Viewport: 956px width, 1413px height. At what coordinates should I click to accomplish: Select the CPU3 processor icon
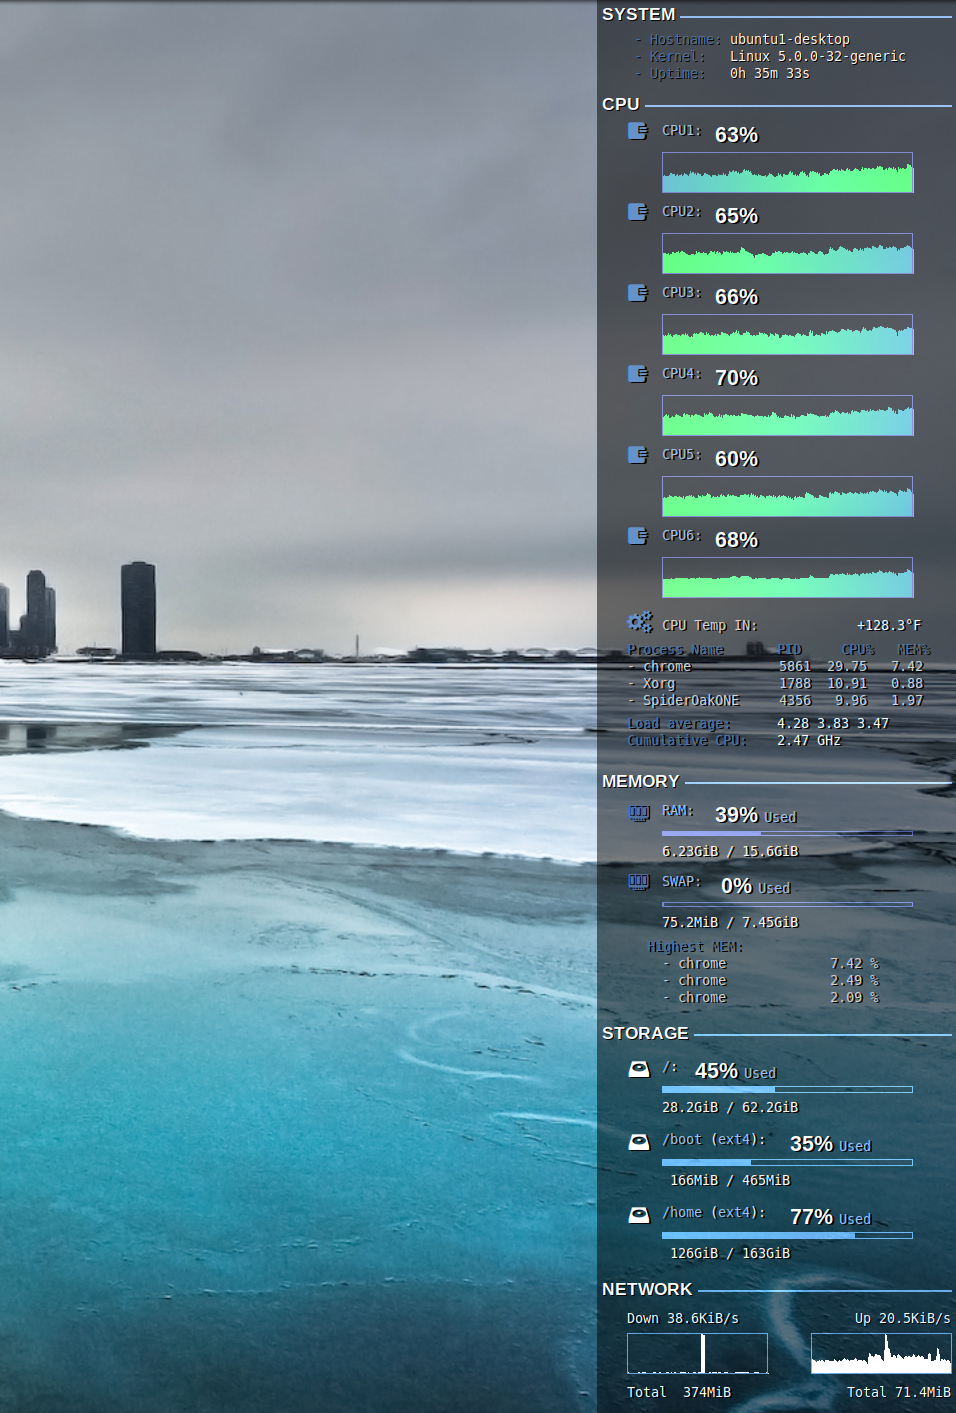click(x=637, y=293)
